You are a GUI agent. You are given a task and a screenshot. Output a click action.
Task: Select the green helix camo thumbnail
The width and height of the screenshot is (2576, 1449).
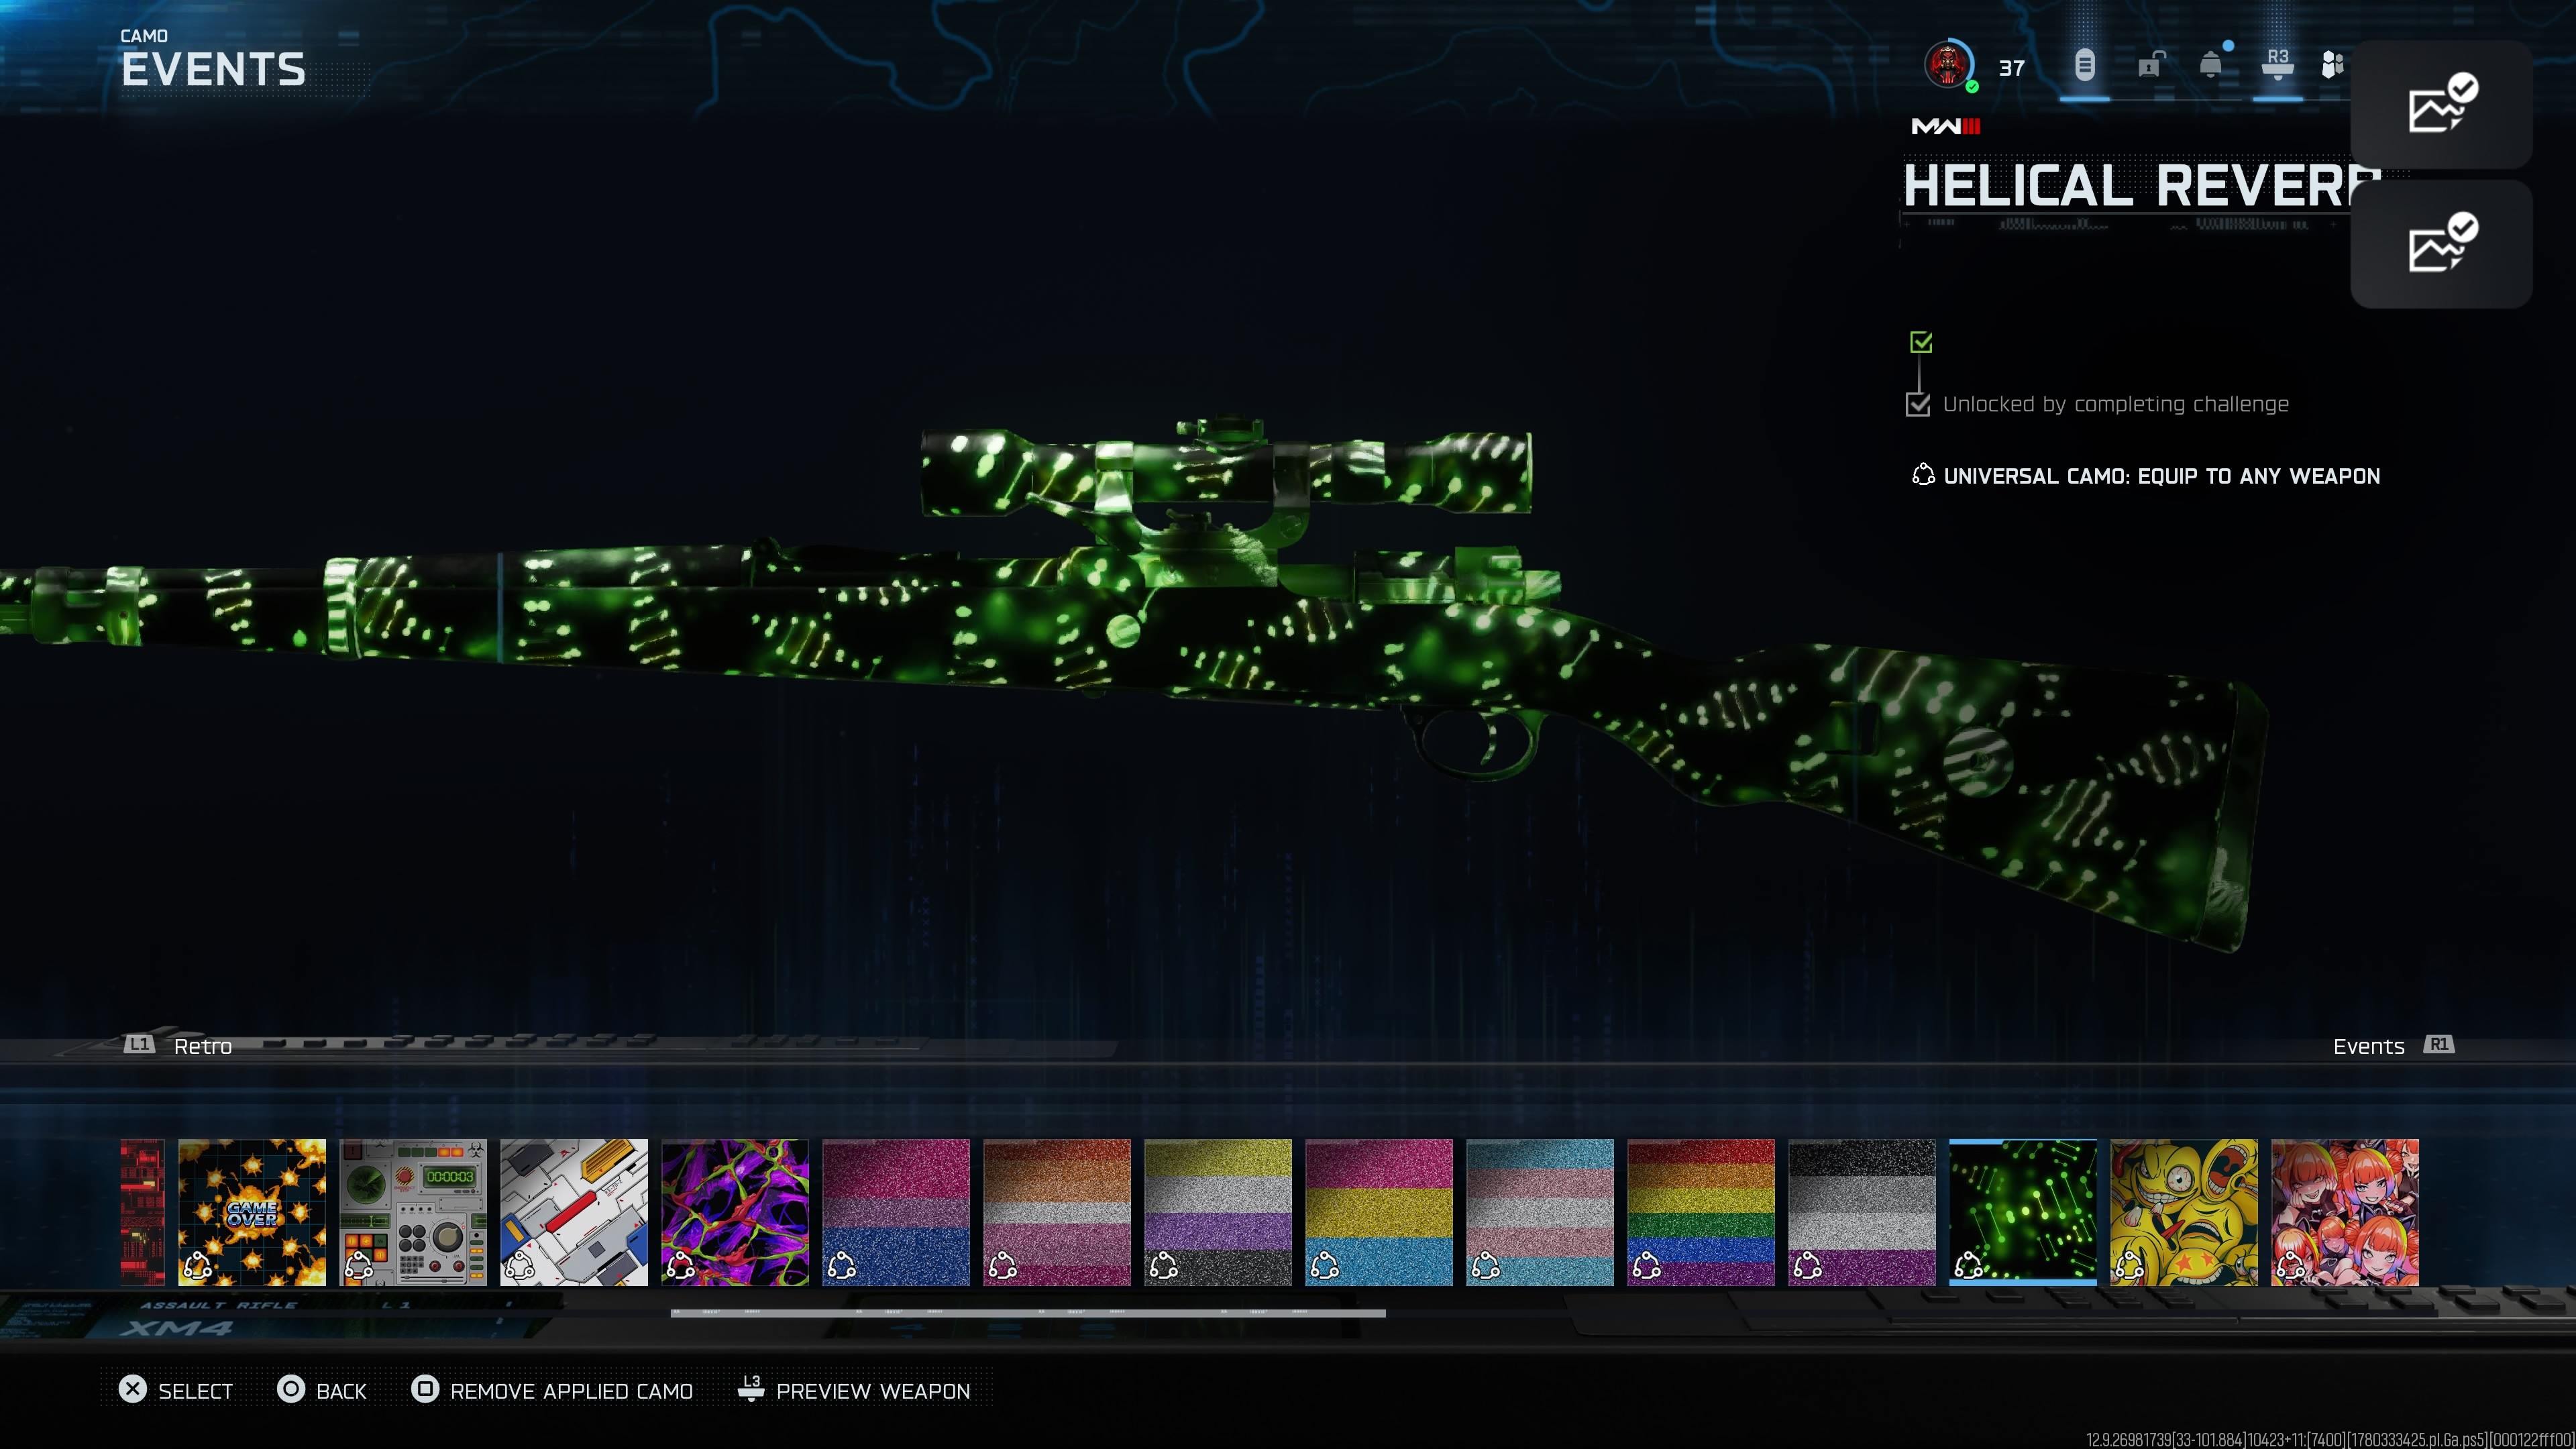[2023, 1212]
